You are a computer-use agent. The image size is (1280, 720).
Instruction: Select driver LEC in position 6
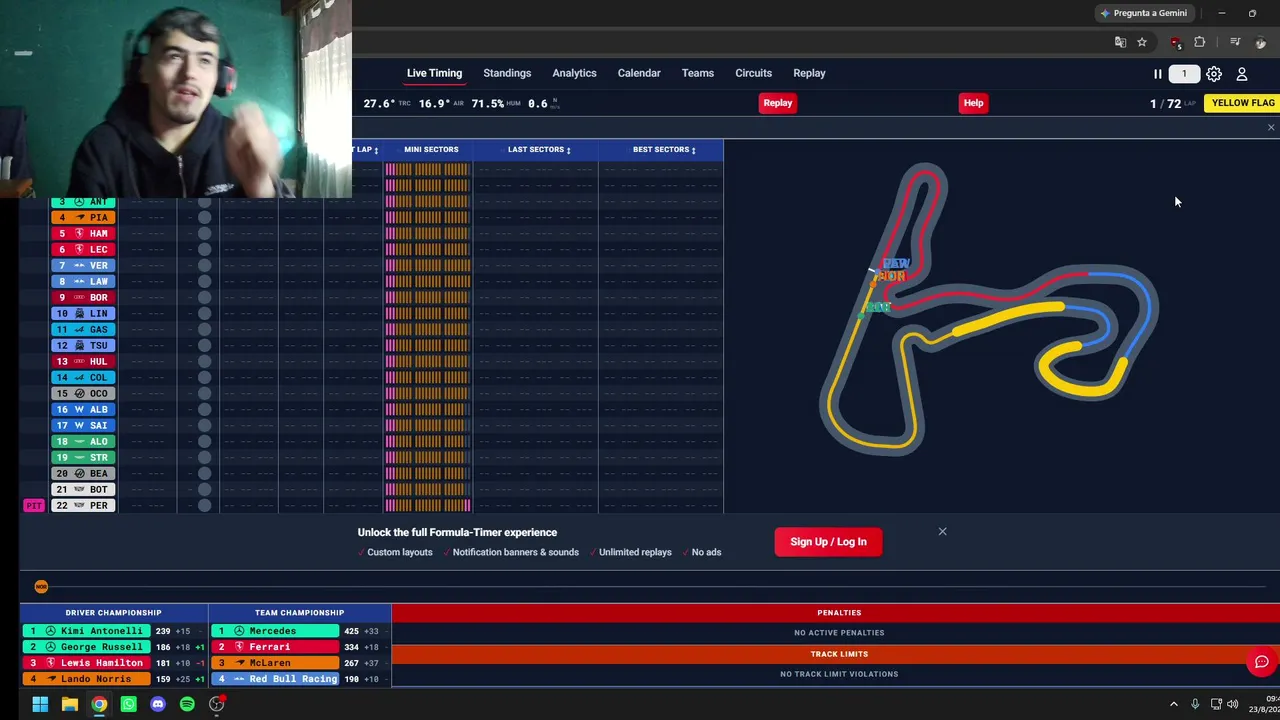pyautogui.click(x=82, y=250)
